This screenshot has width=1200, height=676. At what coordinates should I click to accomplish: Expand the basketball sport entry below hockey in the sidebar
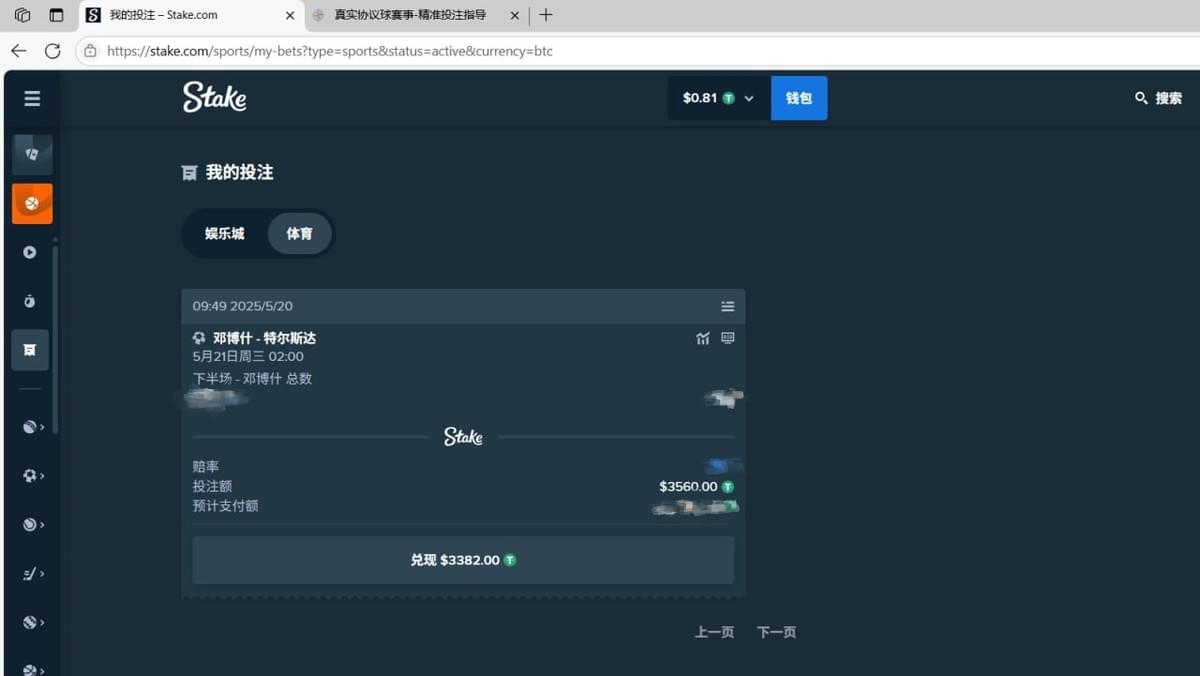click(x=33, y=622)
